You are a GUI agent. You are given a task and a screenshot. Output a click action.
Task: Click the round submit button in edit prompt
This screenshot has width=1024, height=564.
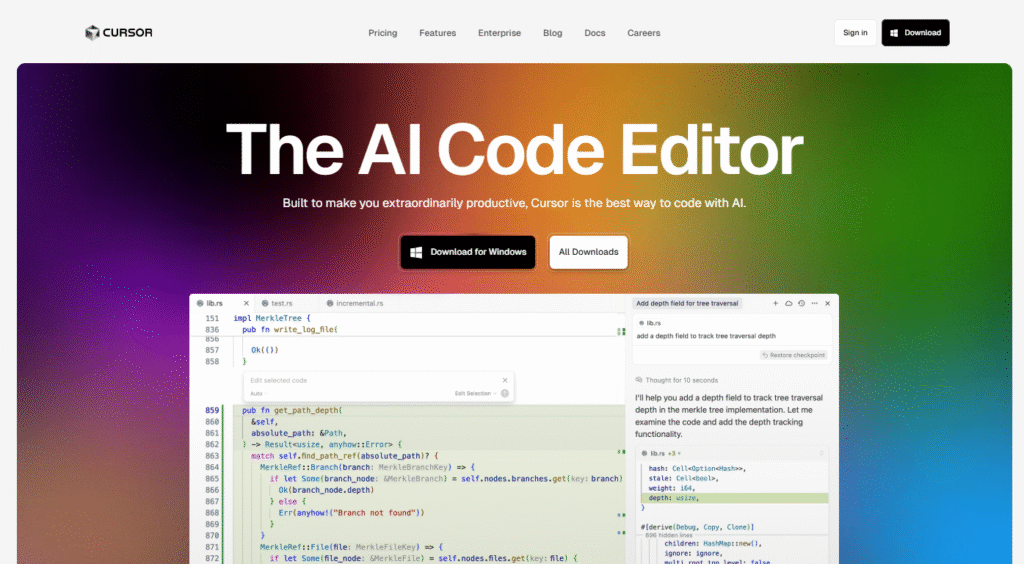505,394
